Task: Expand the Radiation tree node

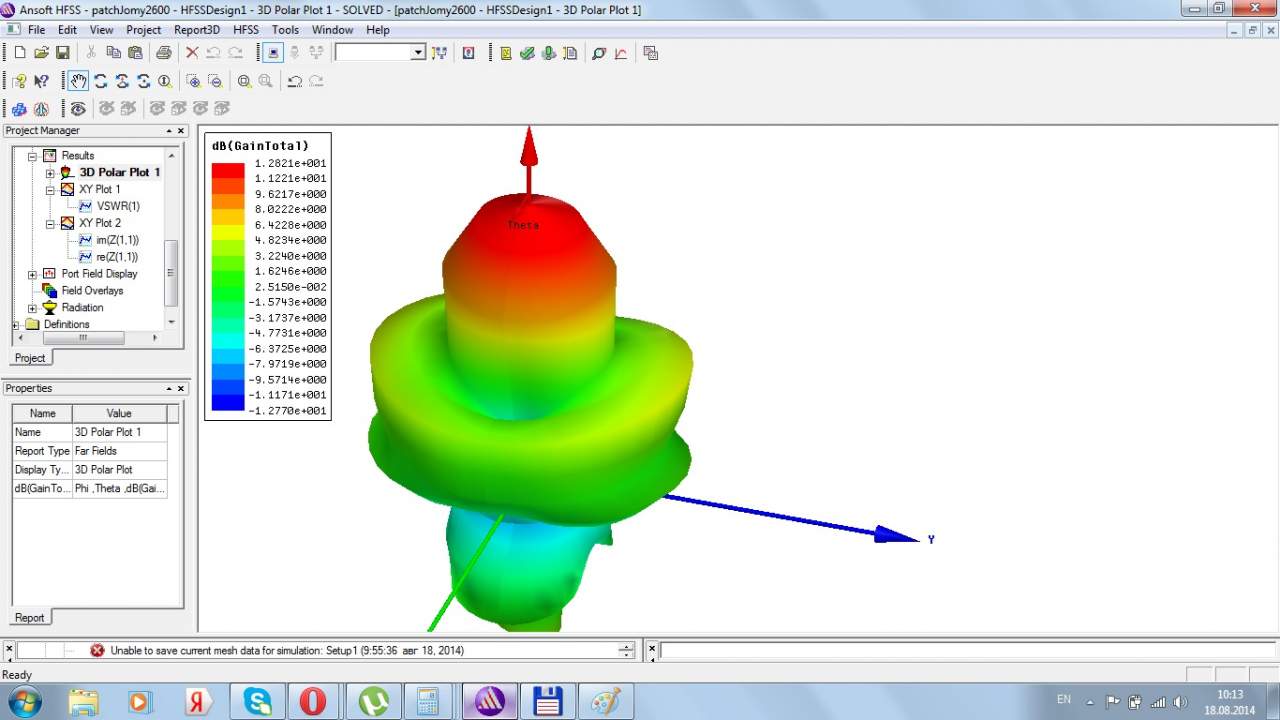Action: [33, 308]
